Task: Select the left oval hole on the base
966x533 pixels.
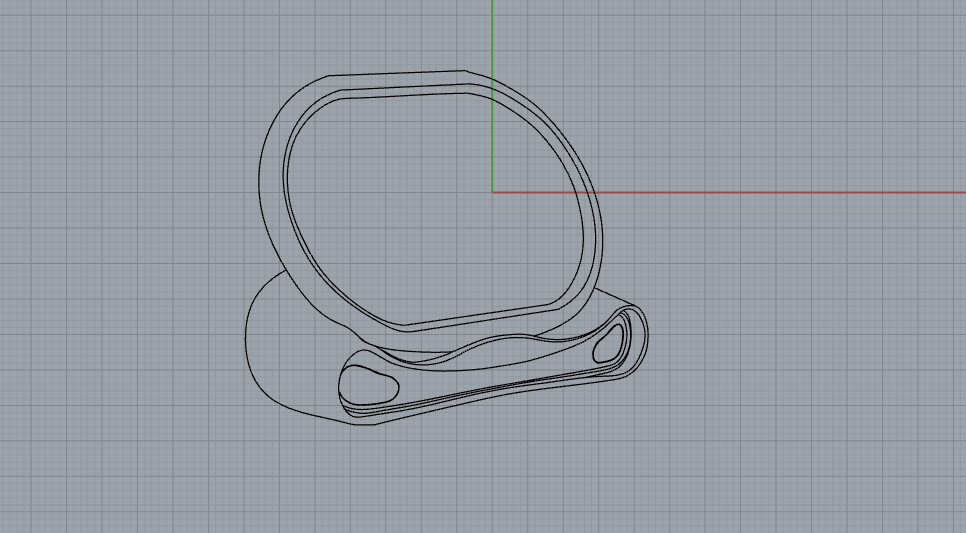Action: coord(367,382)
